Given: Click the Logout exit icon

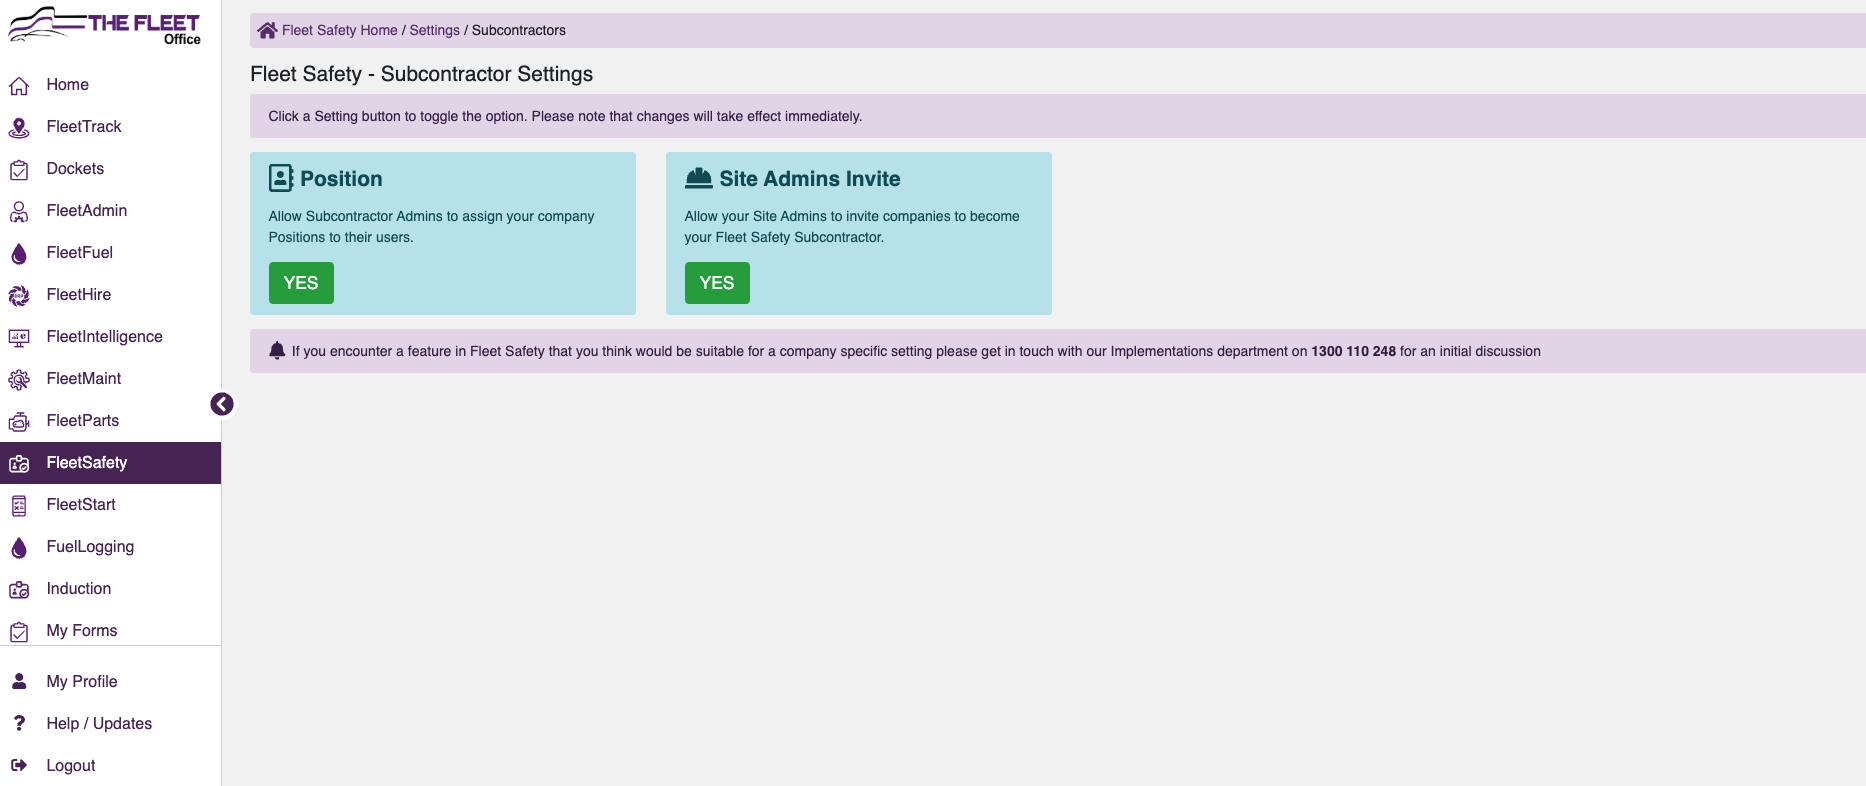Looking at the screenshot, I should point(19,765).
